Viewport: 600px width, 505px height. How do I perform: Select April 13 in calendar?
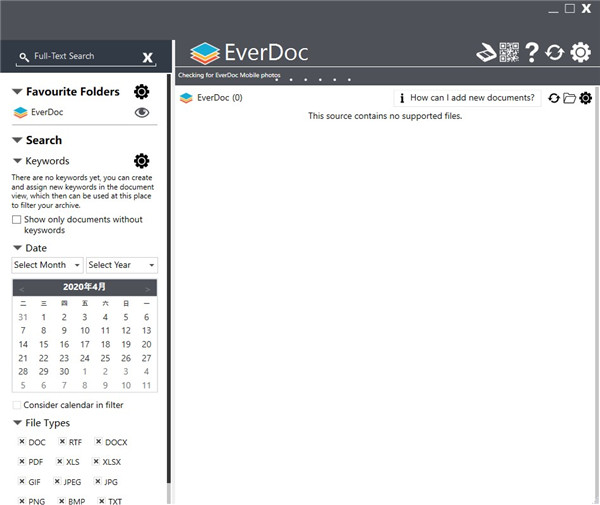click(x=147, y=331)
